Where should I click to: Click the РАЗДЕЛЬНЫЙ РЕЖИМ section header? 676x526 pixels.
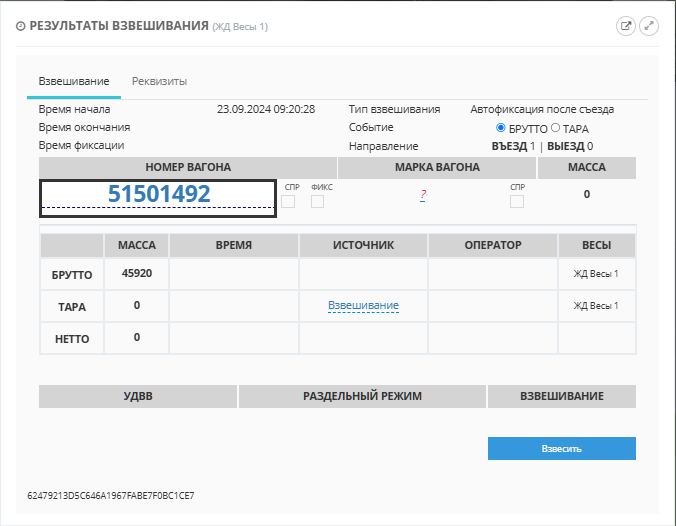pyautogui.click(x=362, y=396)
